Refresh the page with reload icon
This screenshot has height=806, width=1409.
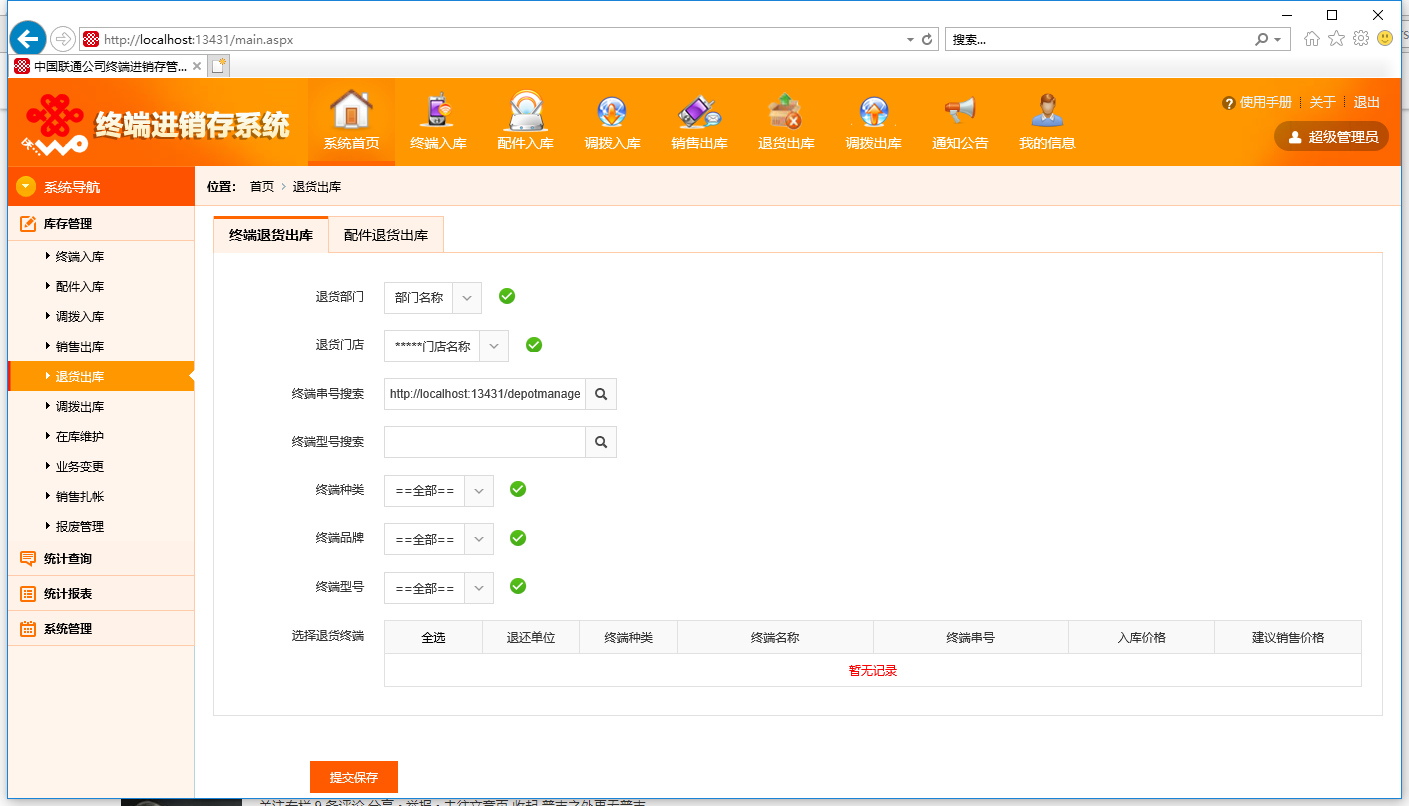(927, 40)
